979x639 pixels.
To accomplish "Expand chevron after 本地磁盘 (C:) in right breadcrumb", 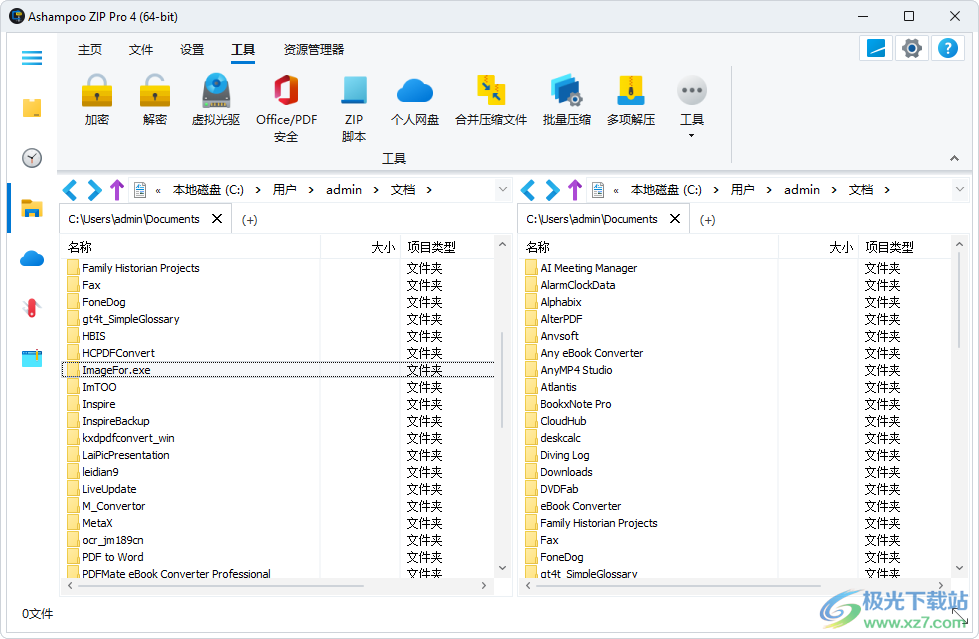I will [716, 190].
